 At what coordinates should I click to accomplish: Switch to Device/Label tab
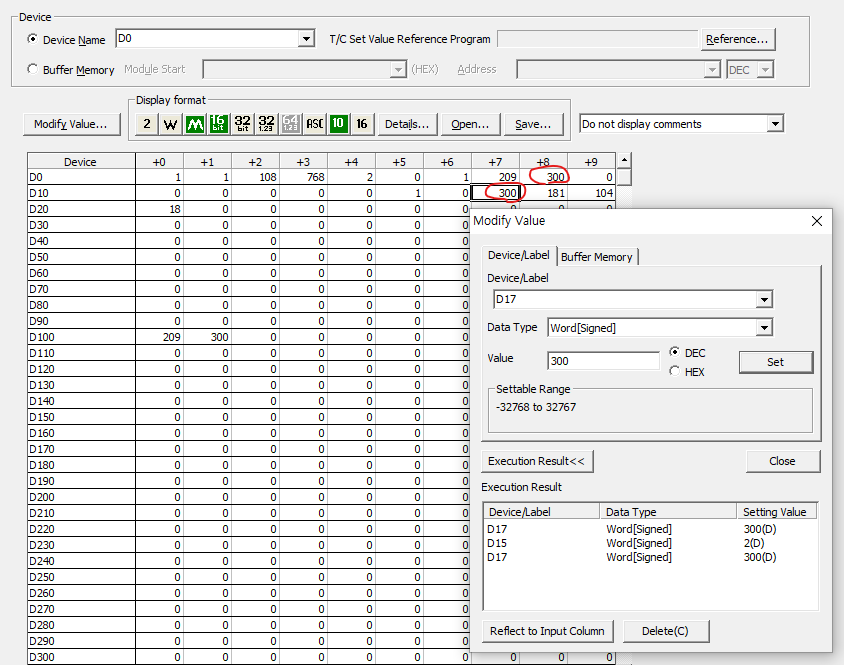[518, 255]
